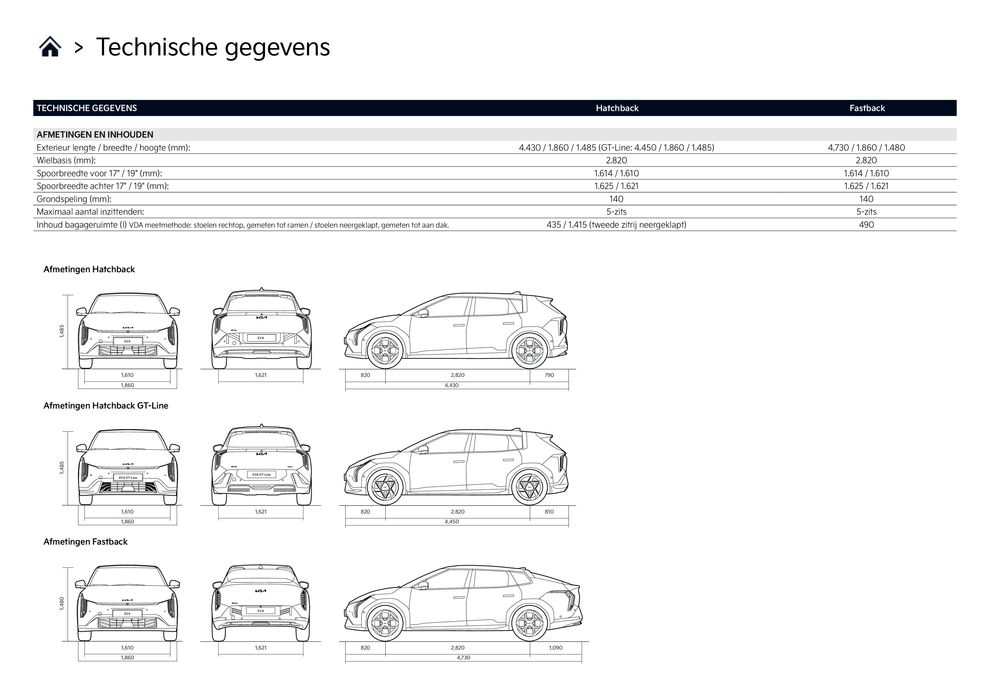Select the Hatchback column header
This screenshot has width=990, height=700.
tap(616, 108)
